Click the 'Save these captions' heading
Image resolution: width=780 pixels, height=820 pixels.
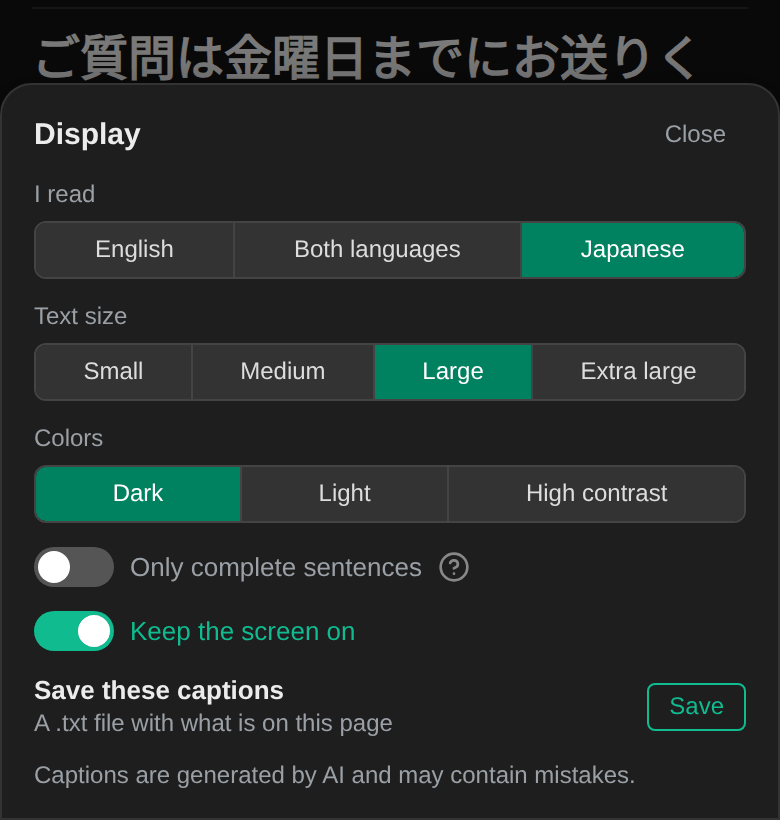pyautogui.click(x=159, y=691)
